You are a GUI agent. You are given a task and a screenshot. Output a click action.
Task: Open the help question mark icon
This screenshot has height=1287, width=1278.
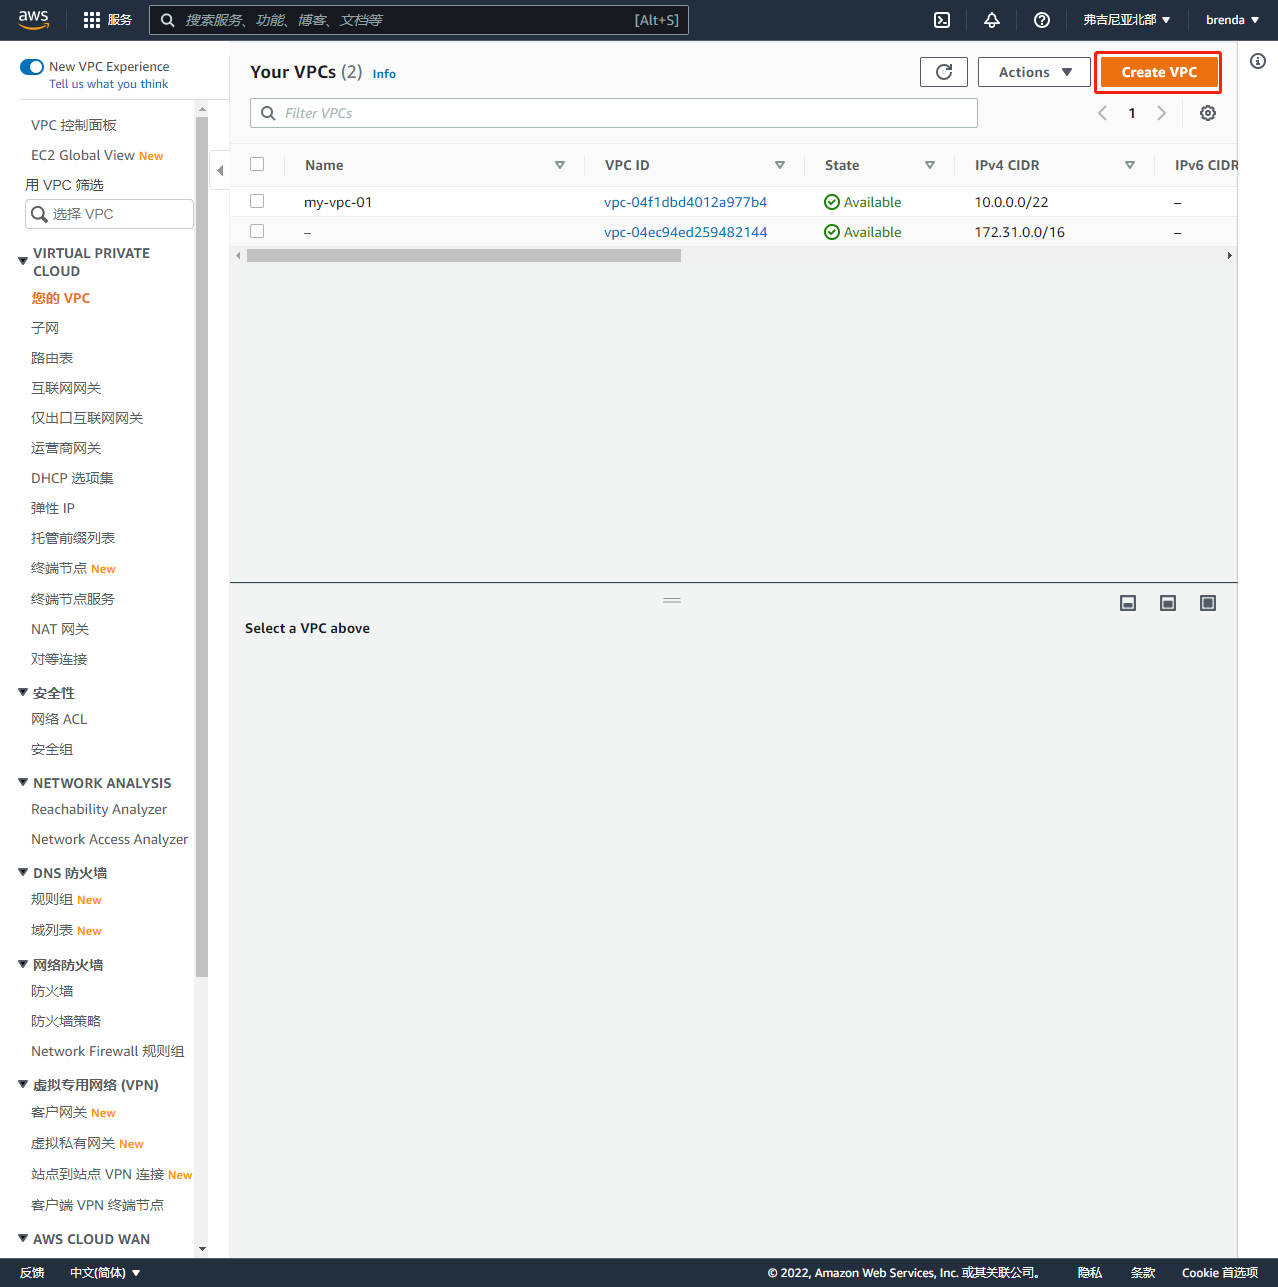(1042, 20)
